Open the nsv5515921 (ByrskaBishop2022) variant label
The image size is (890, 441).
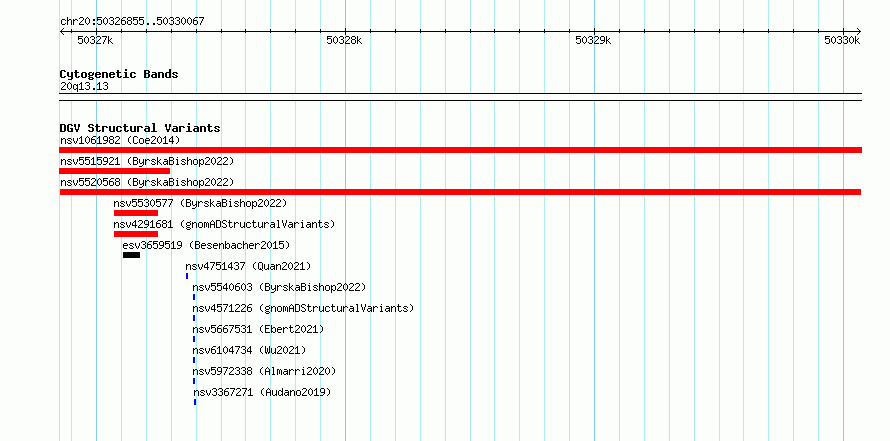point(147,161)
